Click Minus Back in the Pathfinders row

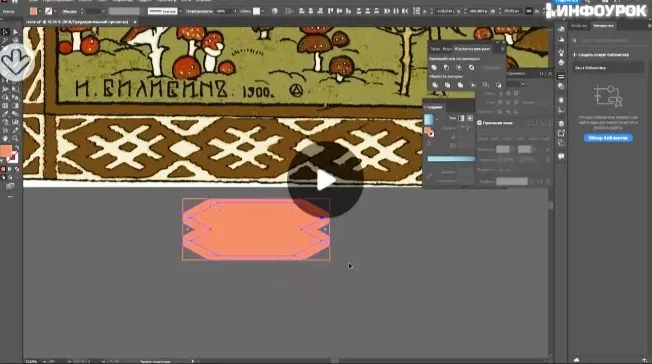point(498,85)
